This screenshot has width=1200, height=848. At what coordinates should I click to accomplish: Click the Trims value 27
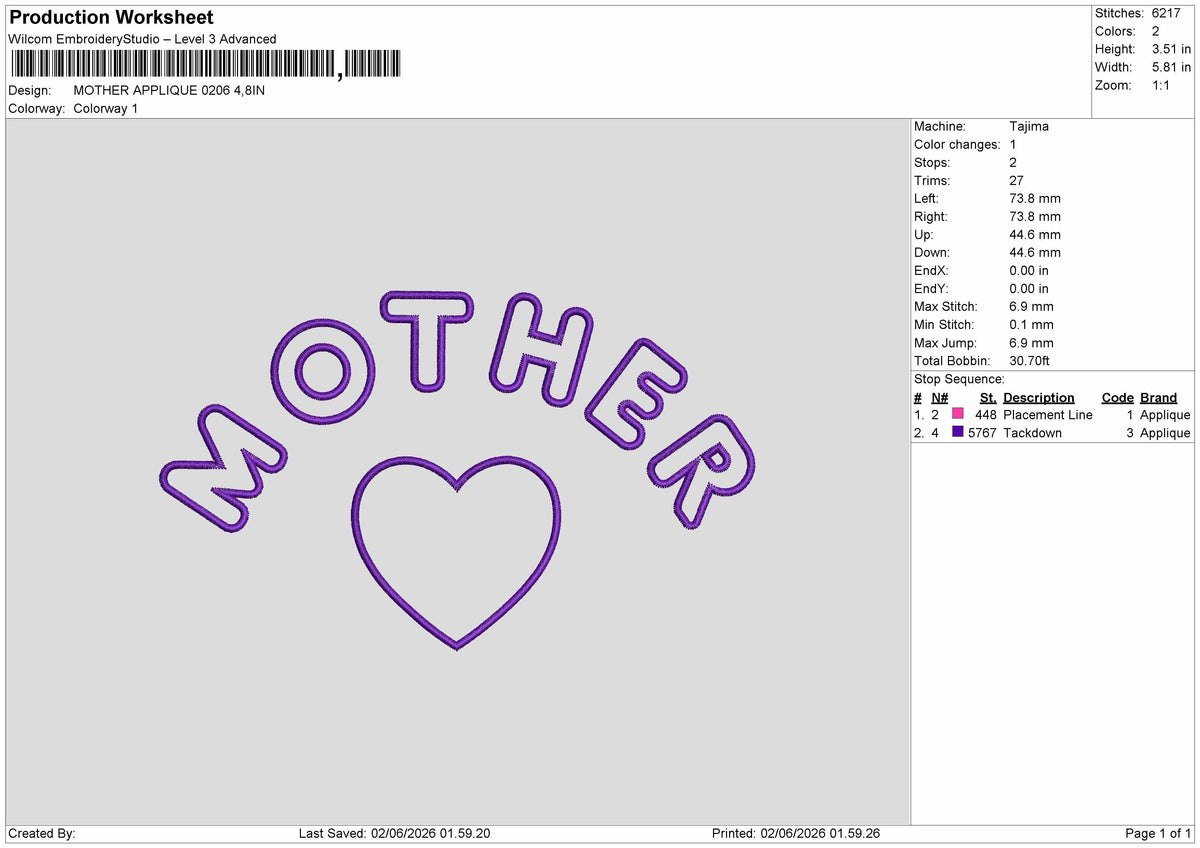pos(1017,180)
